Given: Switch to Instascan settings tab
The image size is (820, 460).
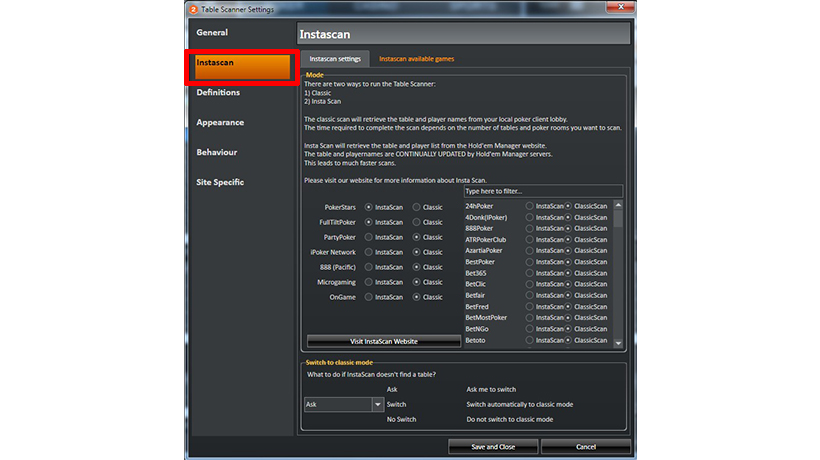Looking at the screenshot, I should [335, 59].
